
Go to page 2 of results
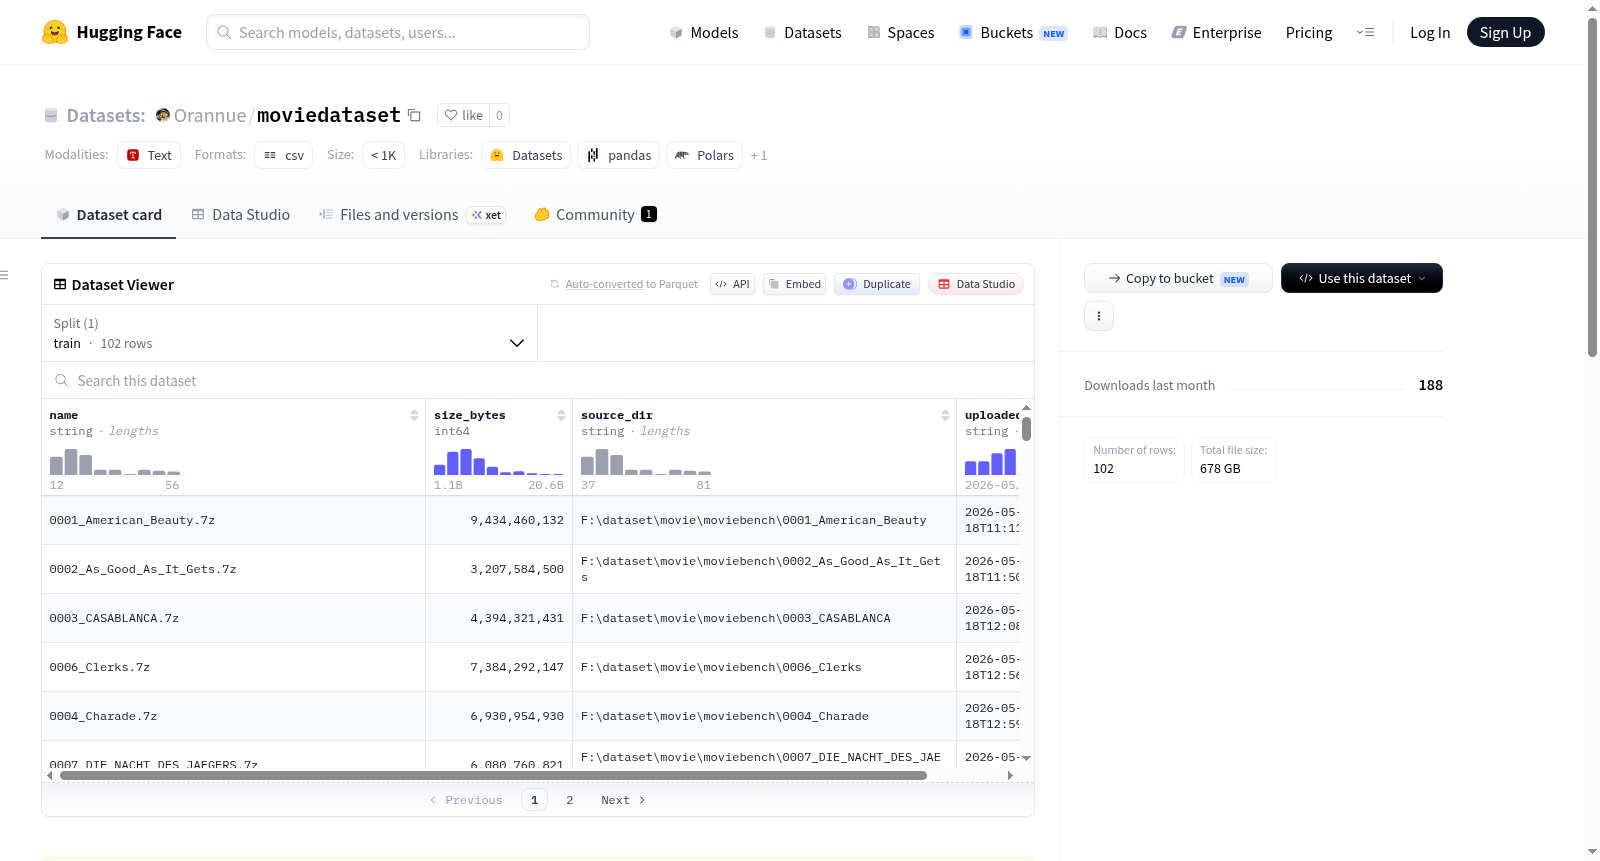pyautogui.click(x=570, y=800)
